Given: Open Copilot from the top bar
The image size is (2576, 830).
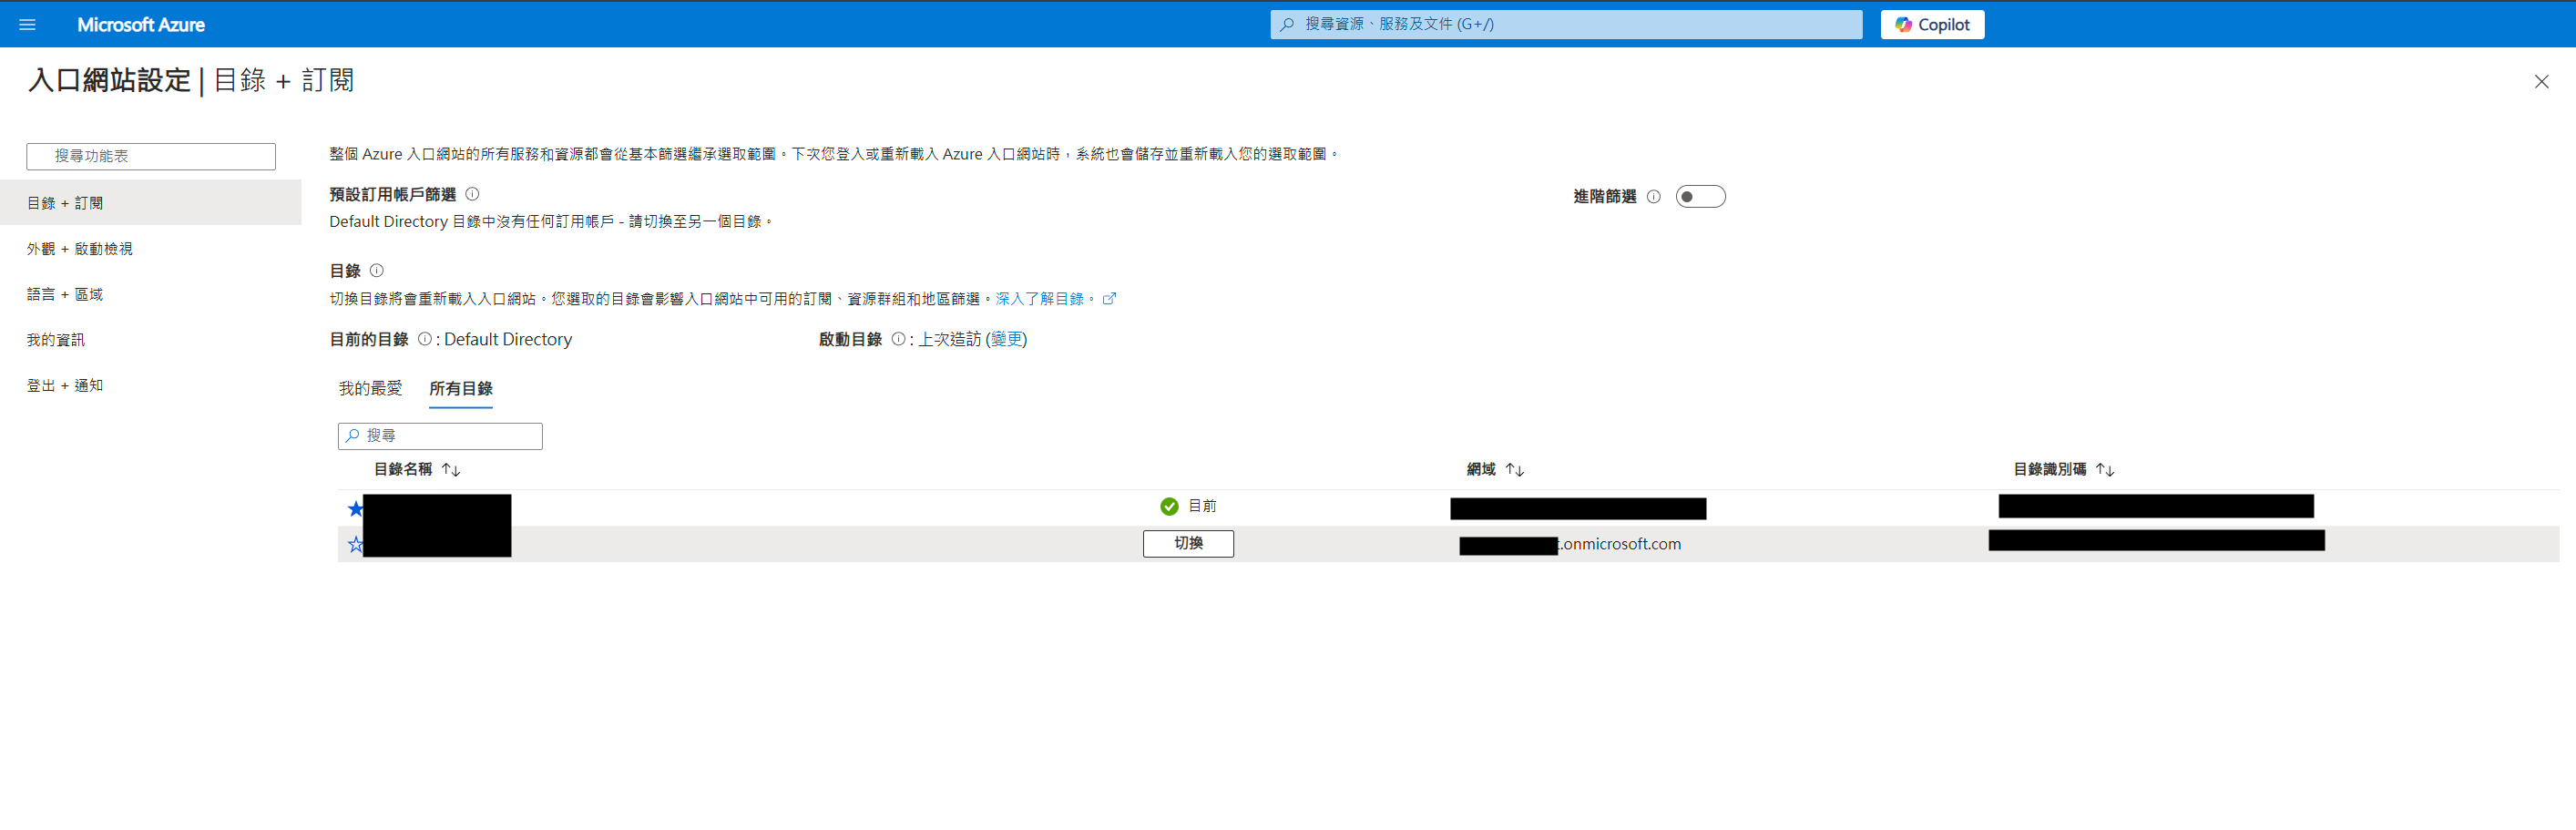Looking at the screenshot, I should (1932, 24).
